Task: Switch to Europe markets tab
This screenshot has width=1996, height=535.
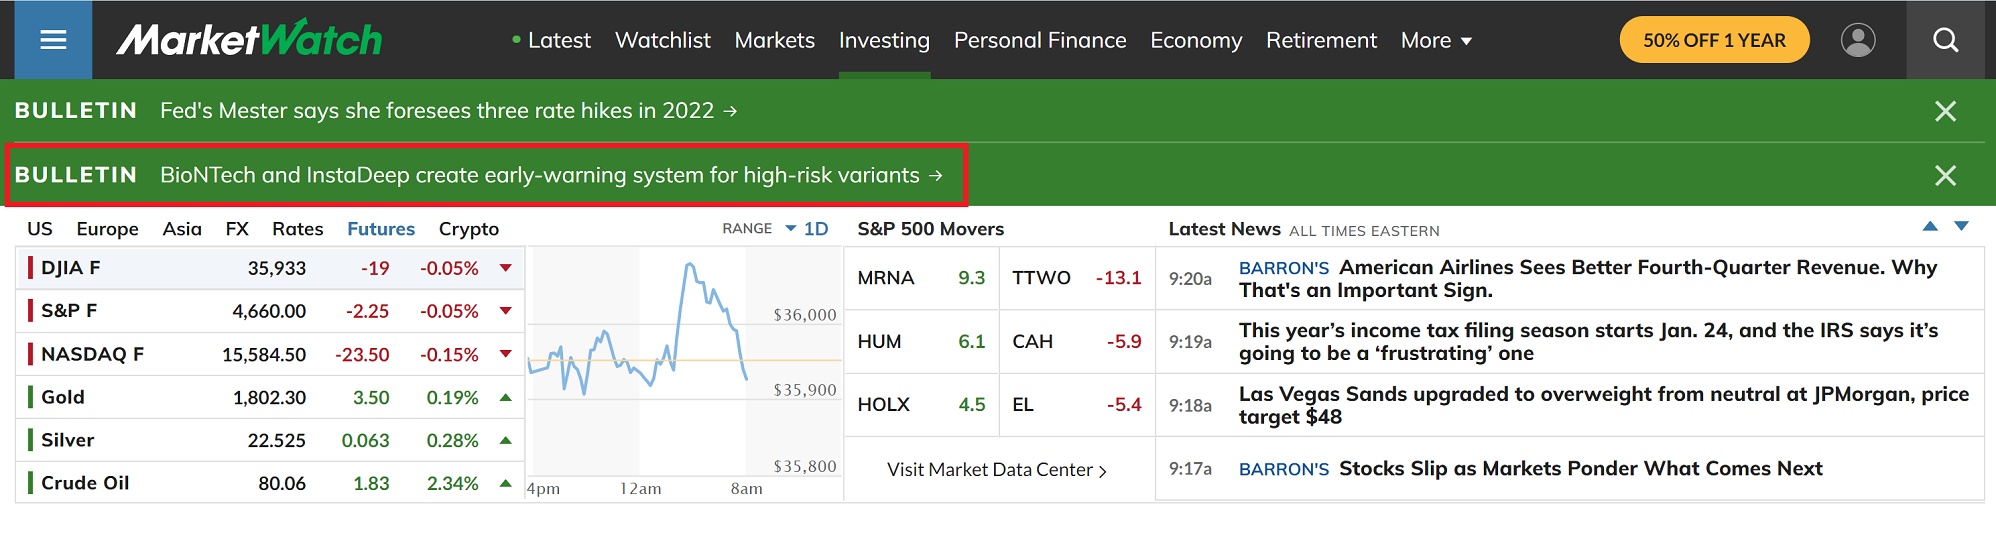Action: click(108, 229)
